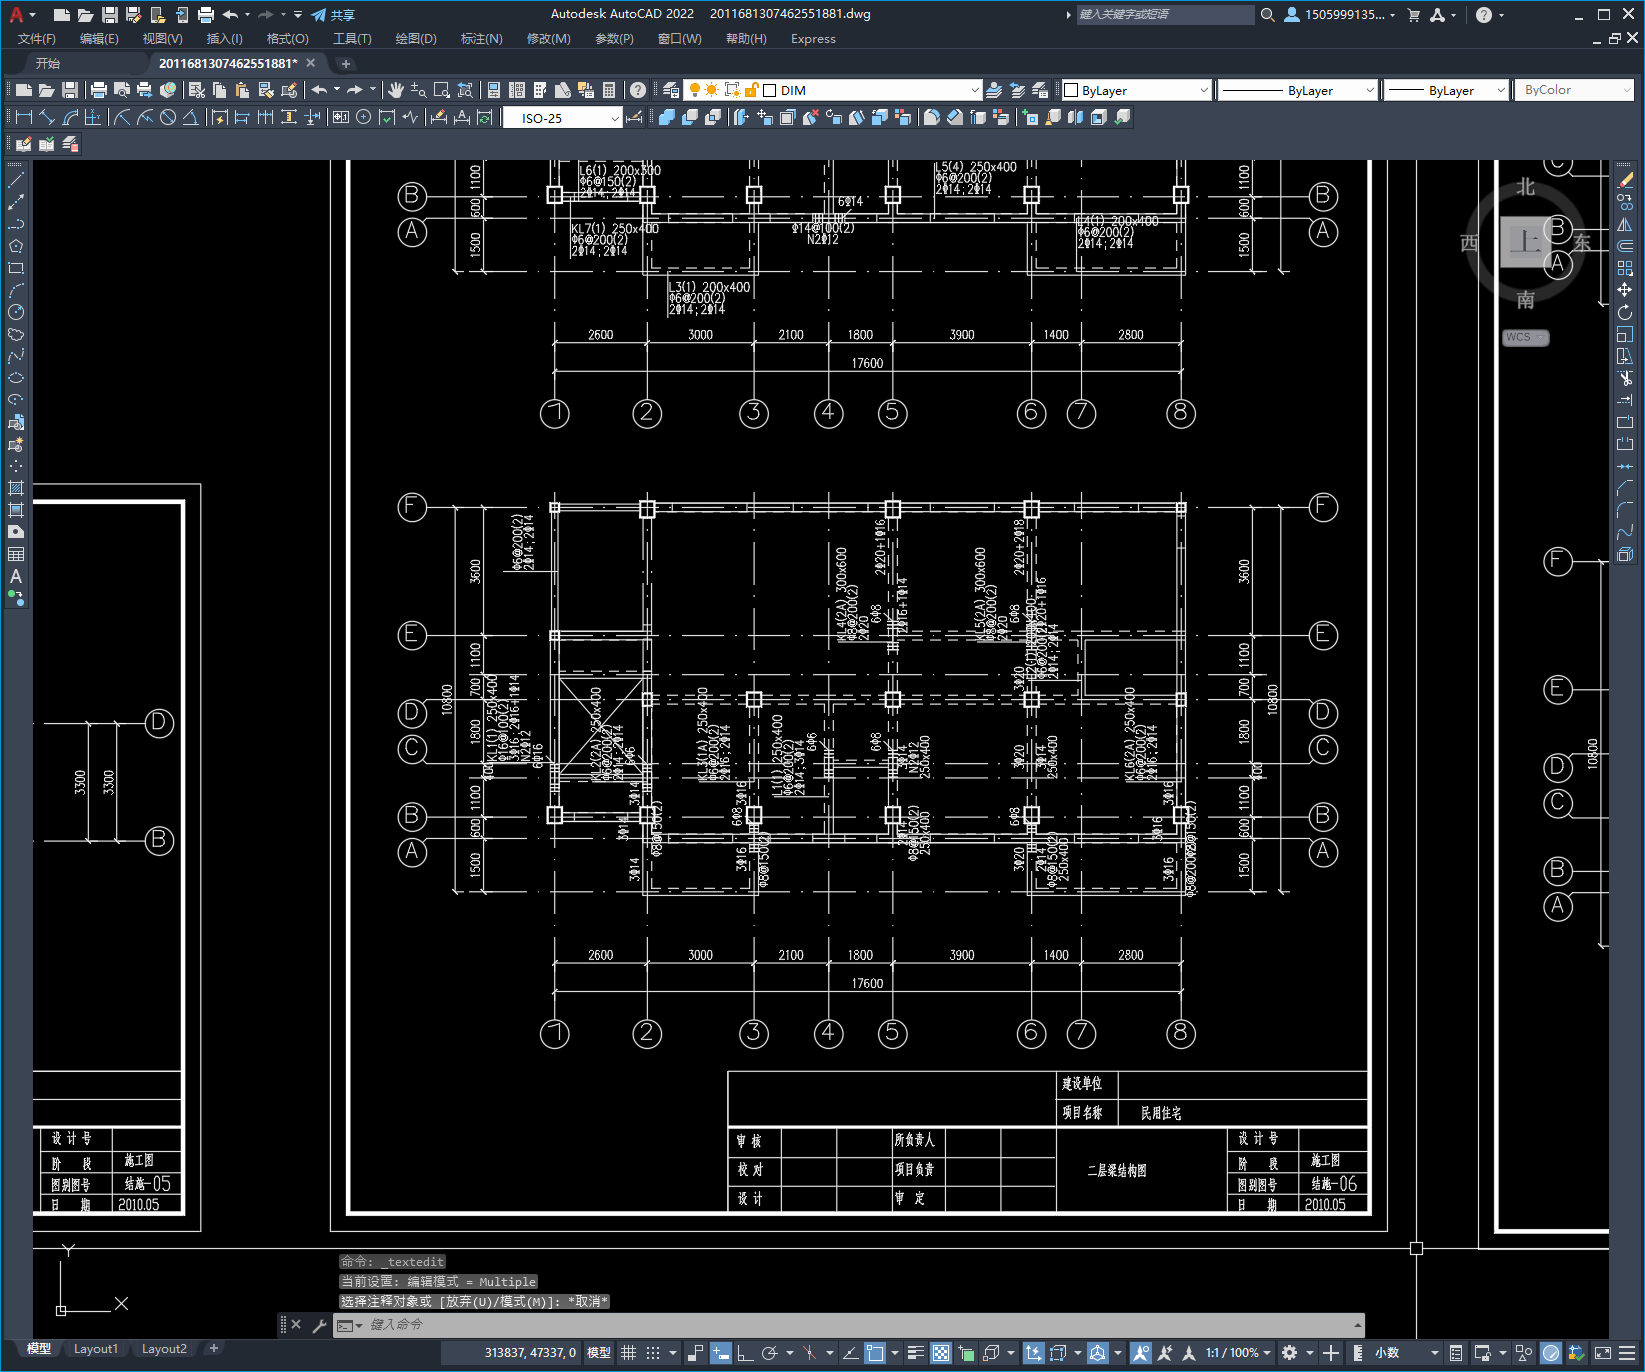Open the ByLayer color dropdown
This screenshot has height=1372, width=1645.
click(x=1204, y=90)
